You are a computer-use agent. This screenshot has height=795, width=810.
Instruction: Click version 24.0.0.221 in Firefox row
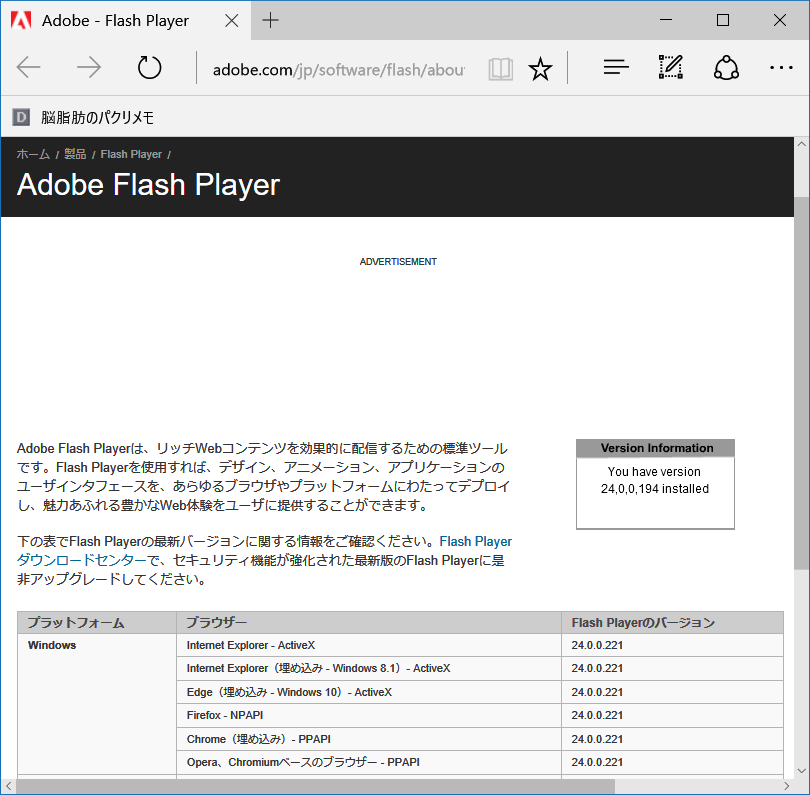pyautogui.click(x=597, y=715)
